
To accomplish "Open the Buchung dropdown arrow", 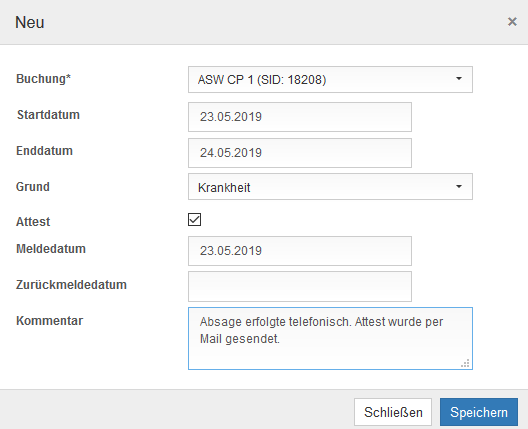I will click(459, 79).
